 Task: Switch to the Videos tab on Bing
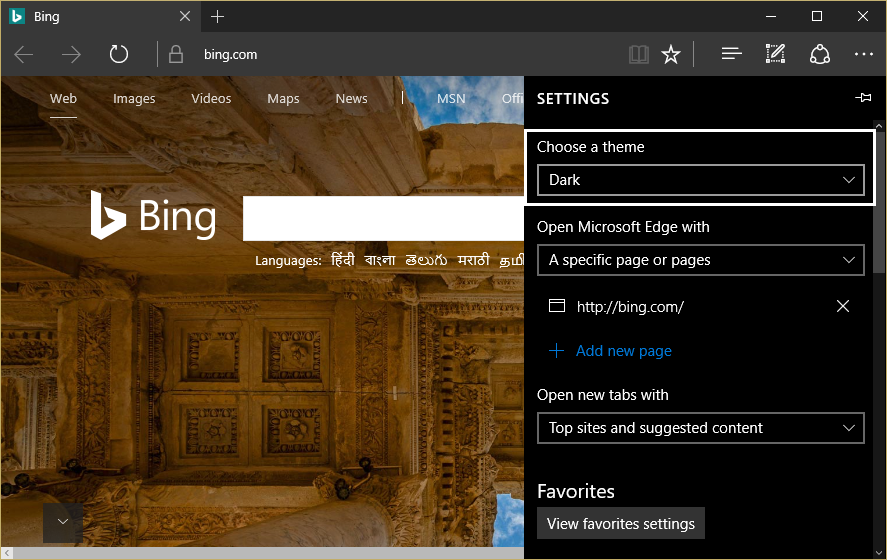[211, 99]
